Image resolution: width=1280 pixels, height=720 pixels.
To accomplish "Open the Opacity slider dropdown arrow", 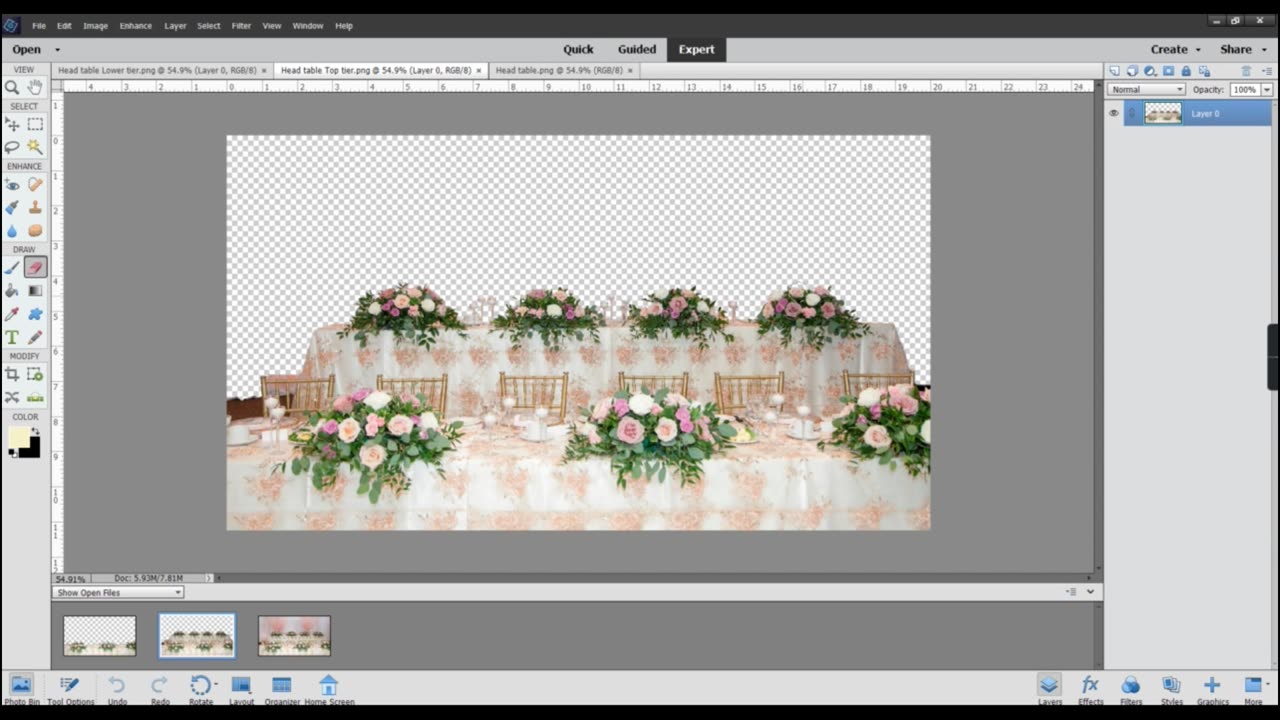I will 1267,90.
